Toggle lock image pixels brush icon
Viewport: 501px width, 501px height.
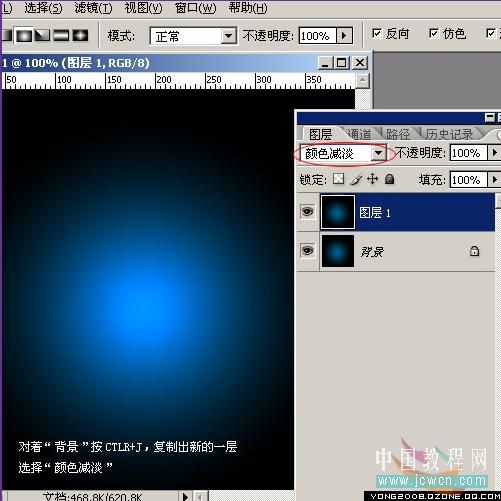356,180
